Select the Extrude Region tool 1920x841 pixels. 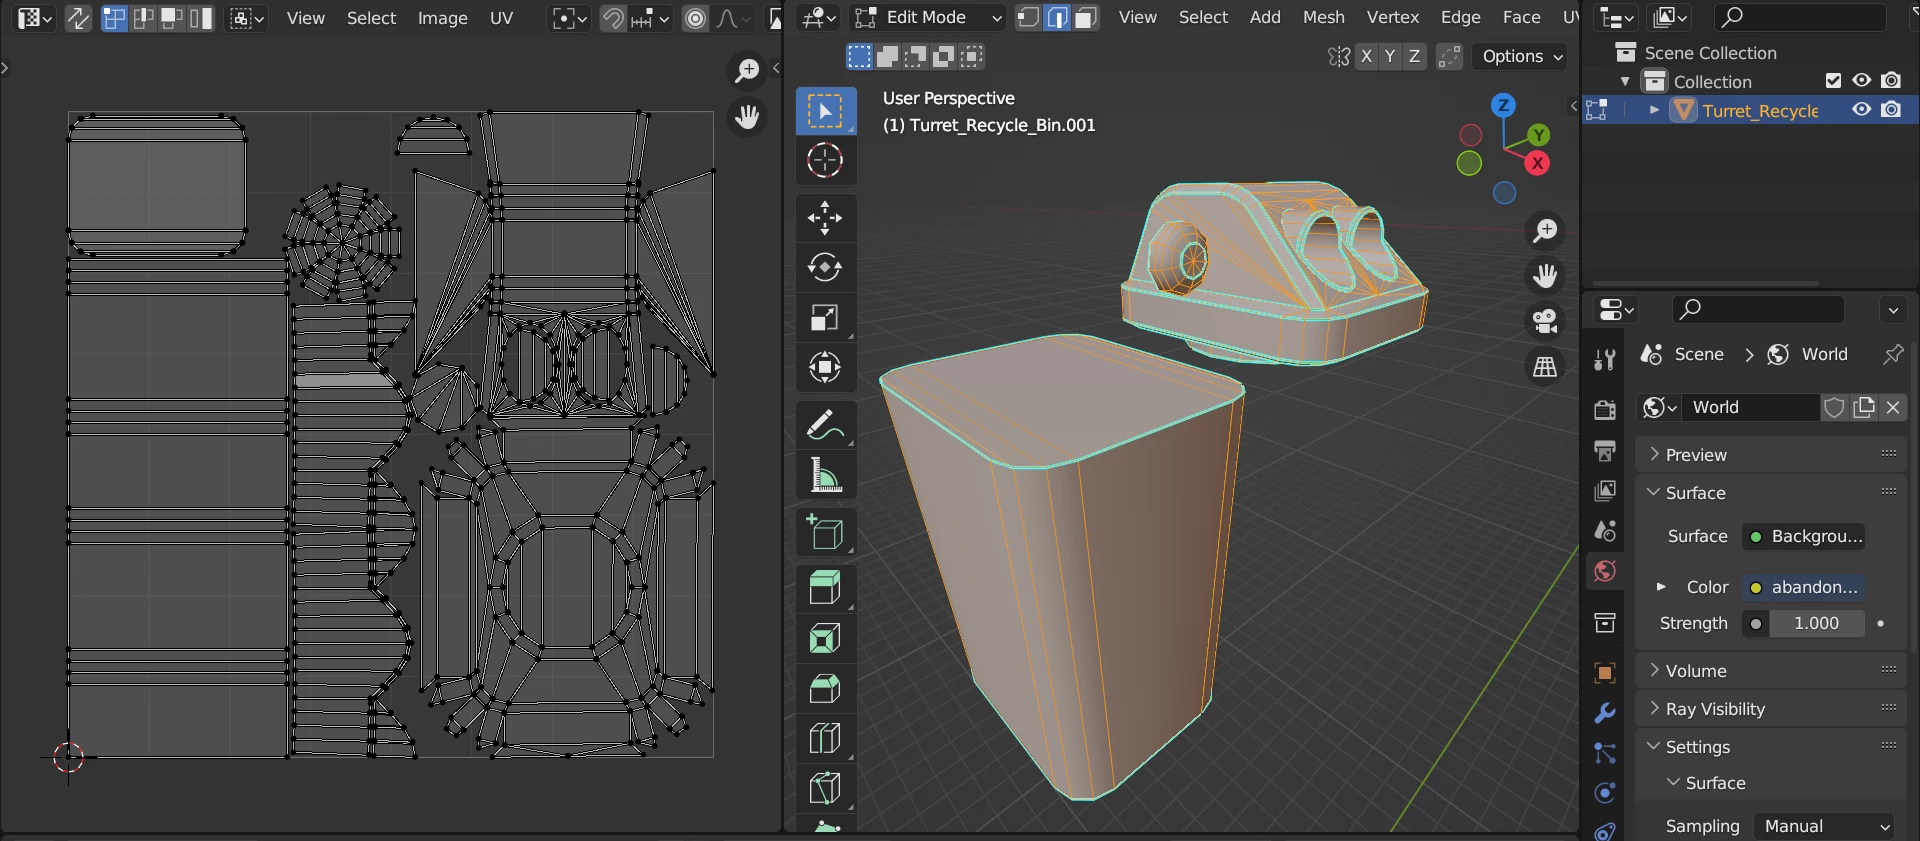tap(824, 588)
